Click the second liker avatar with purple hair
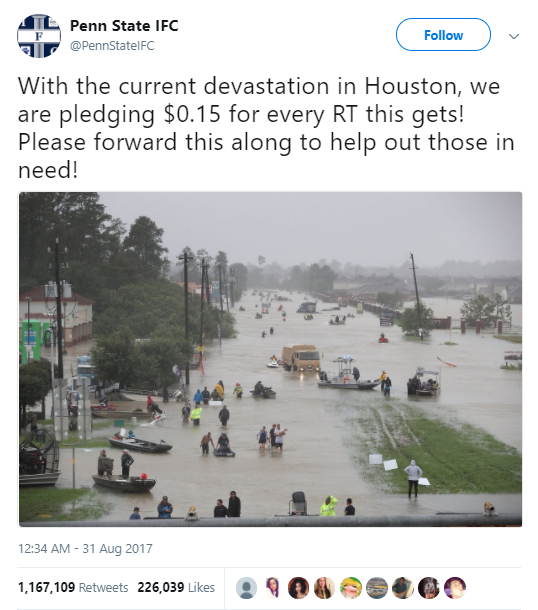This screenshot has width=538, height=610. (272, 587)
